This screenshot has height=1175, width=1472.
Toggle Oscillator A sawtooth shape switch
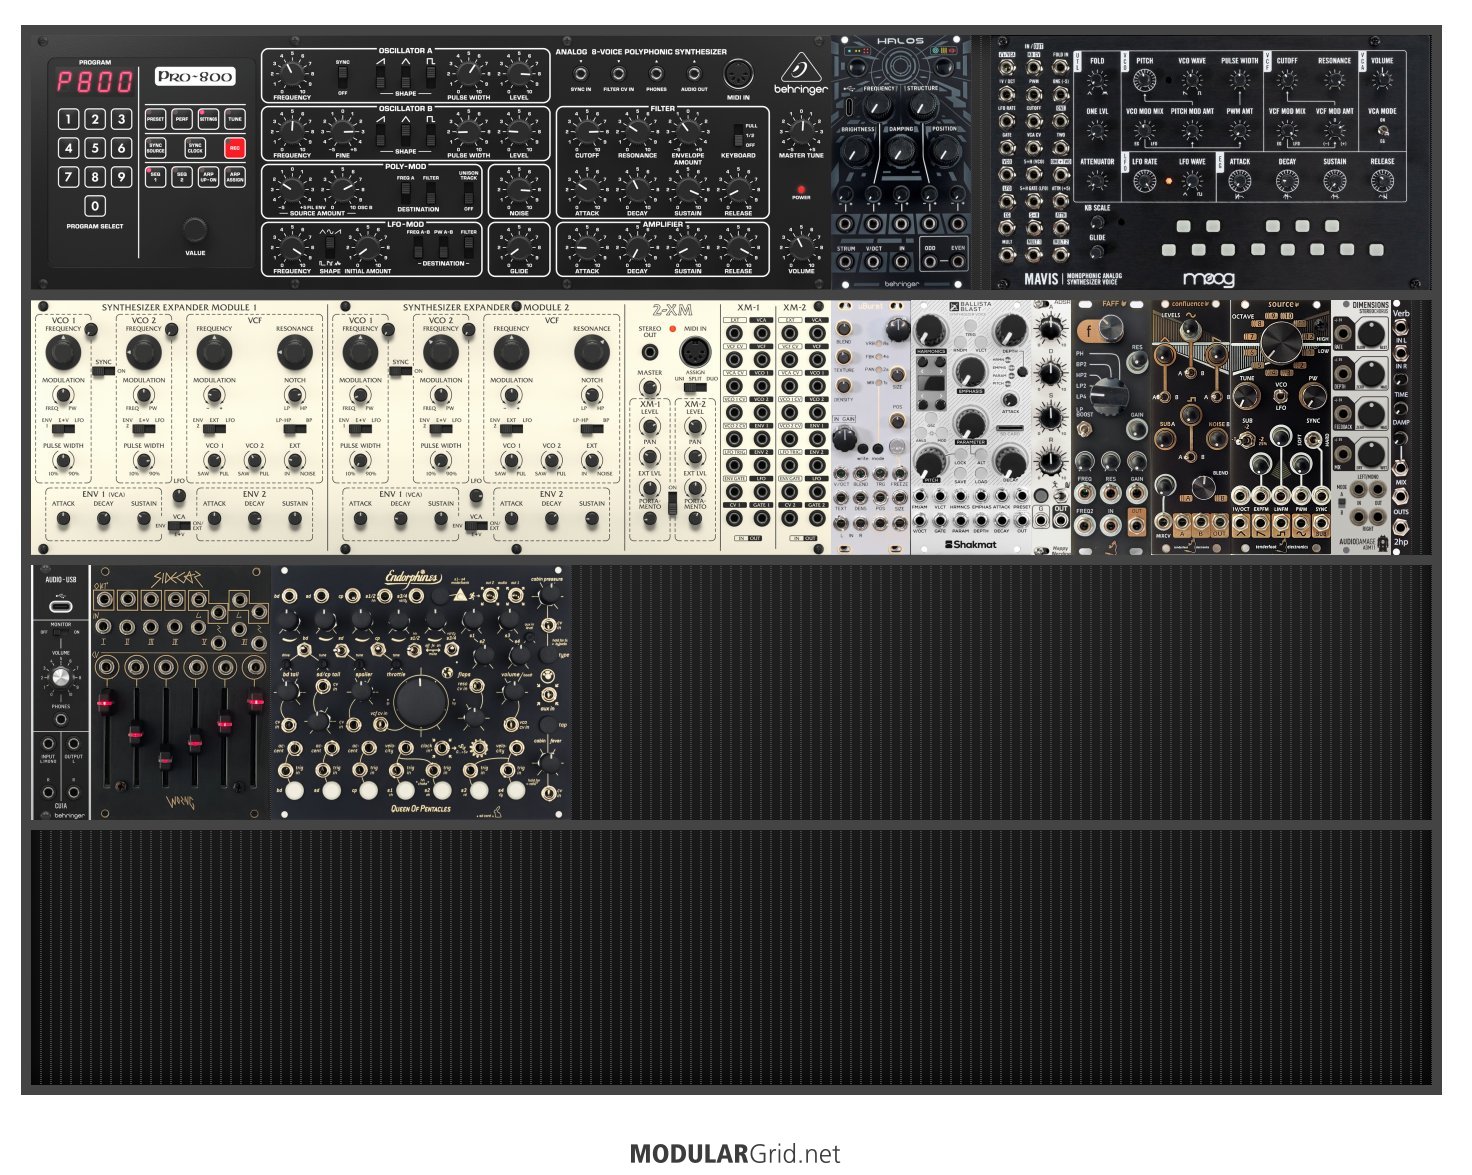pos(383,75)
